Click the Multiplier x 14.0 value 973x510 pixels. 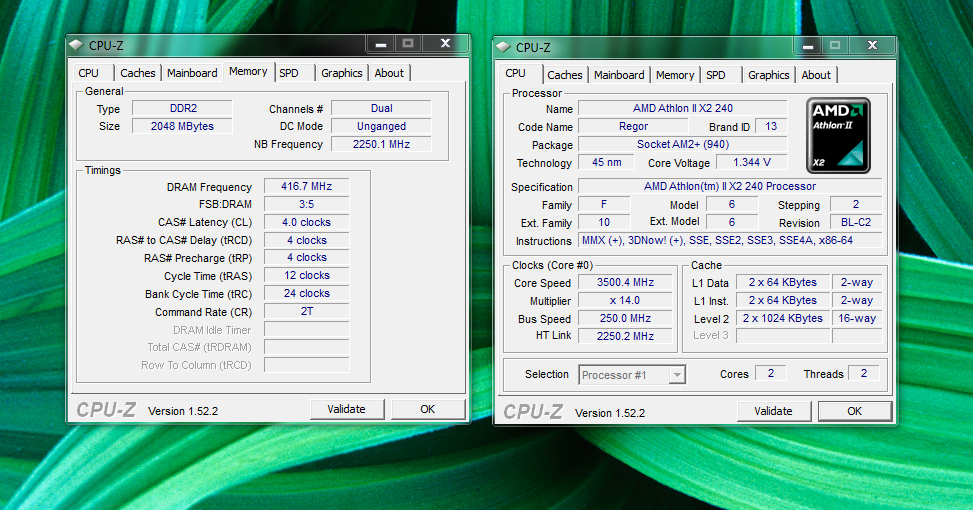pos(626,300)
